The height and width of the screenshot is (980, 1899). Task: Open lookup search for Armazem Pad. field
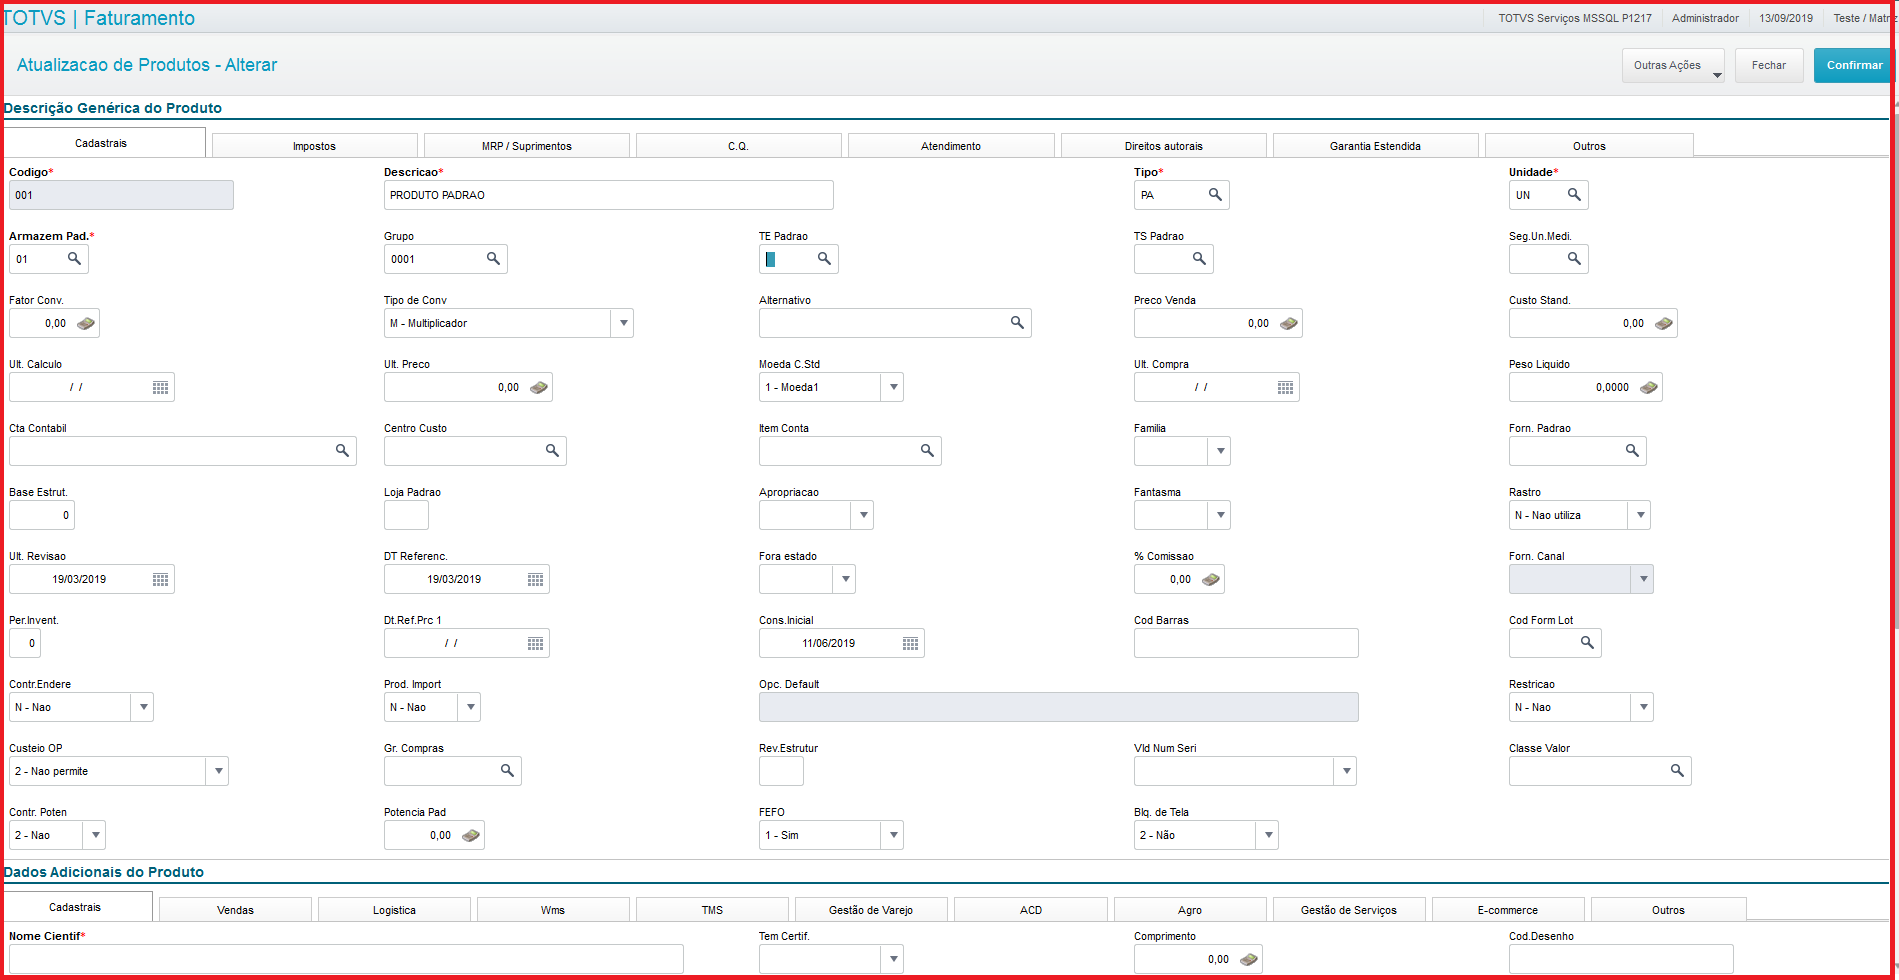(74, 259)
